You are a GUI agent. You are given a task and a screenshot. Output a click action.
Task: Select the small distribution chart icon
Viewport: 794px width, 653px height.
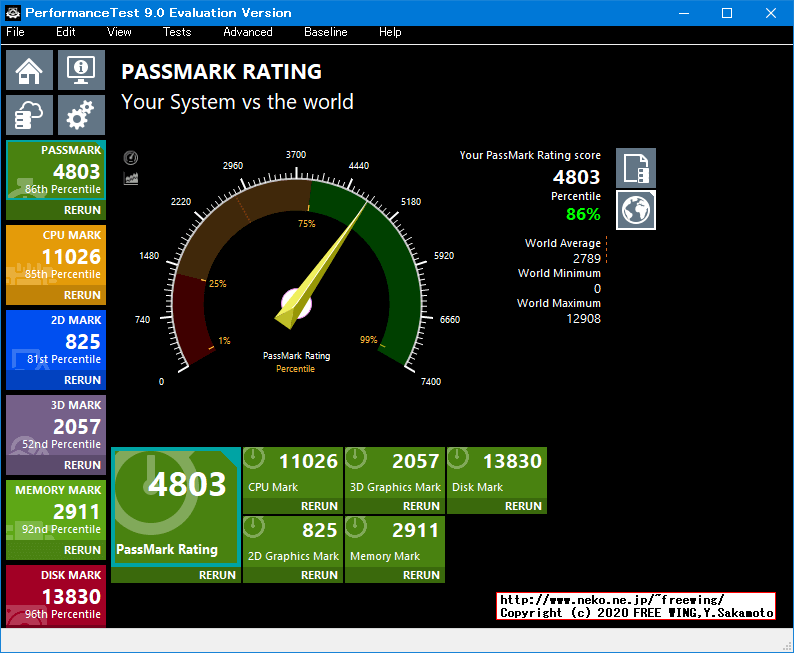[x=131, y=178]
